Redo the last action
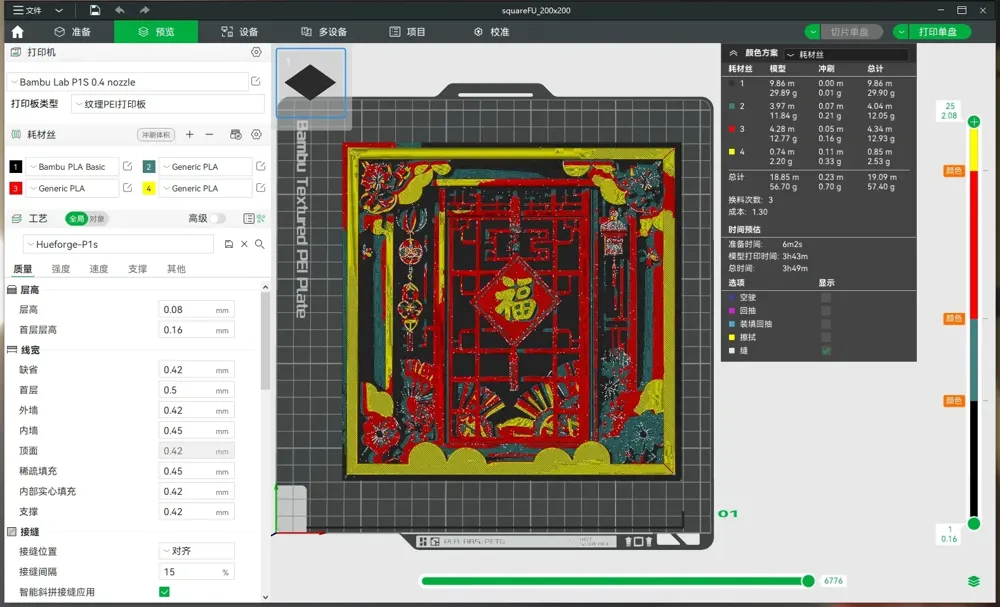Image resolution: width=1000 pixels, height=607 pixels. pyautogui.click(x=144, y=10)
